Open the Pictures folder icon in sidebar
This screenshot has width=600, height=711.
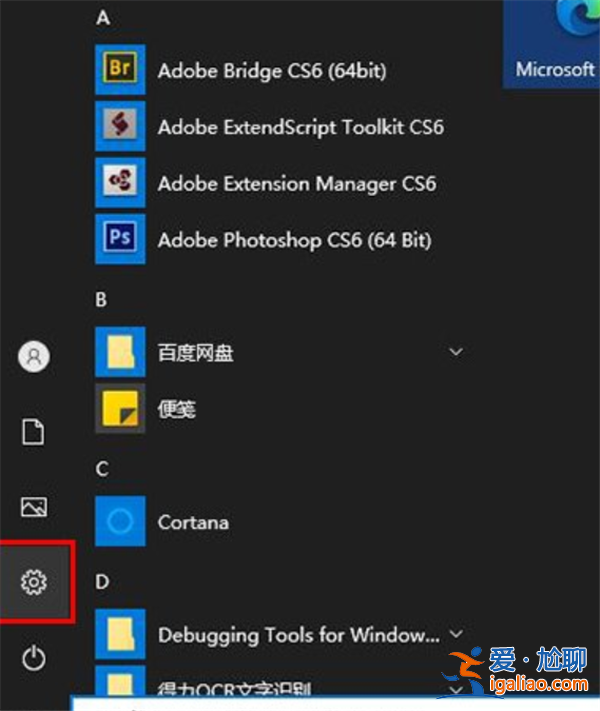34,506
